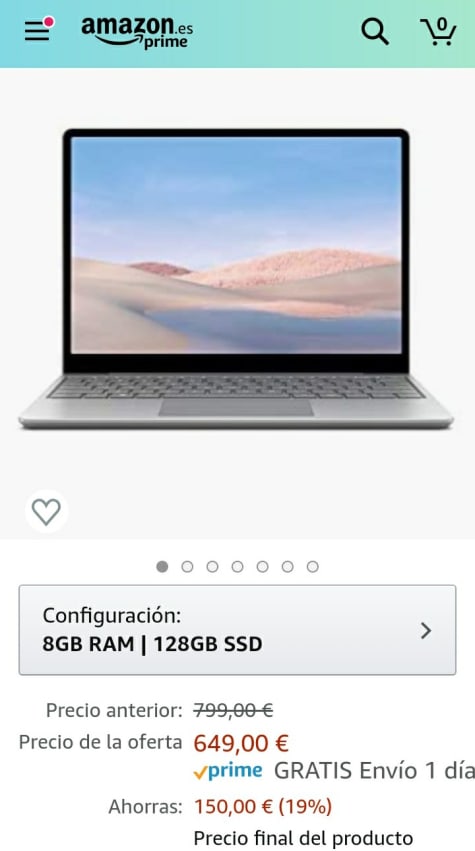Open the 8GB RAM | 128GB SSD selector
Viewport: 475px width, 851px height.
tap(237, 630)
